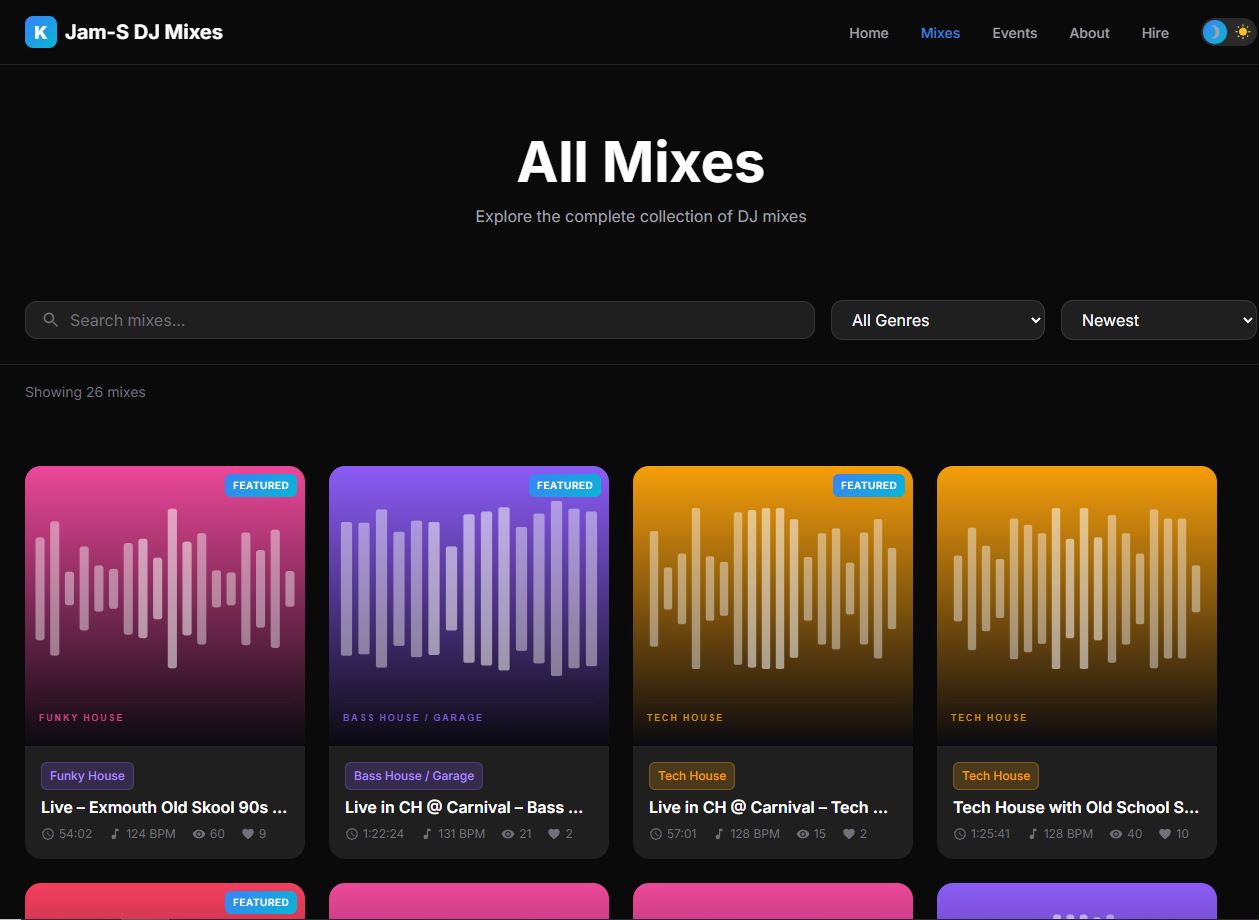Screen dimensions: 1259x920
Task: Select Mixes in navigation
Action: [x=940, y=33]
